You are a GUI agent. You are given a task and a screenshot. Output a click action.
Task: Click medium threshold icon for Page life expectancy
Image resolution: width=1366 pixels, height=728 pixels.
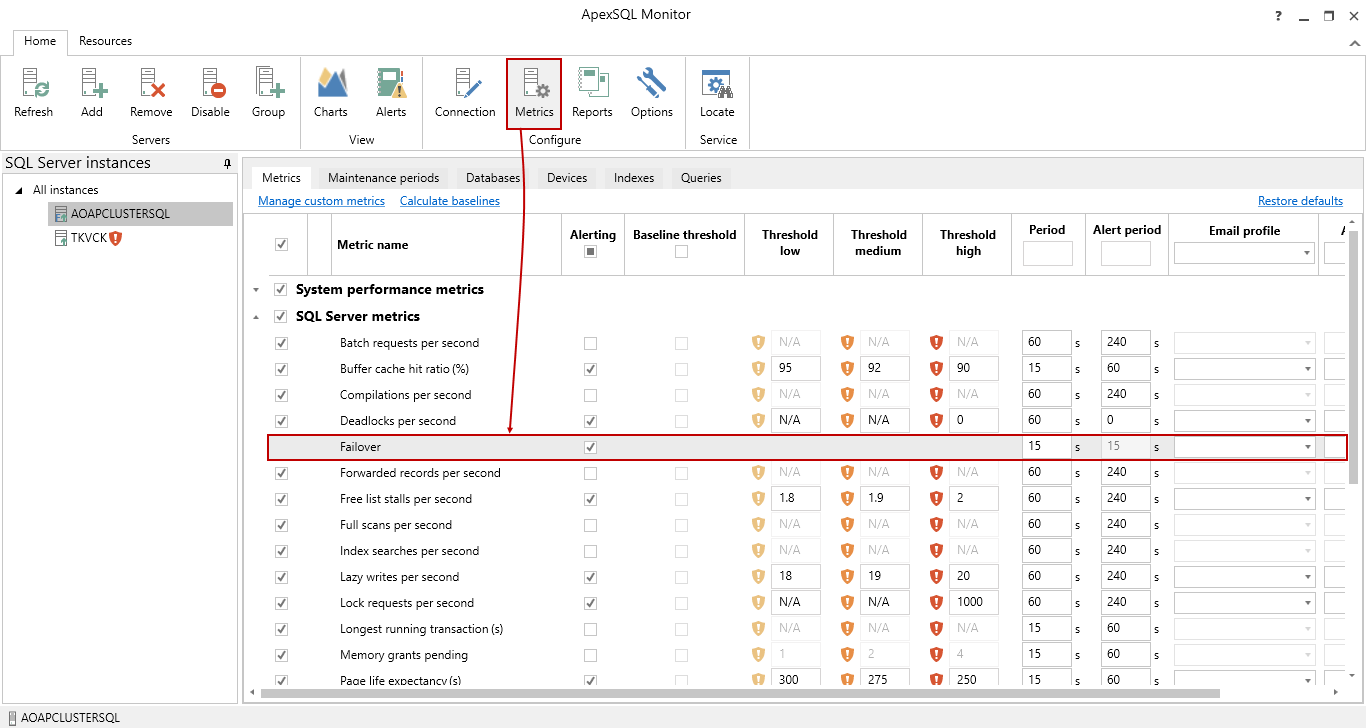coord(848,680)
